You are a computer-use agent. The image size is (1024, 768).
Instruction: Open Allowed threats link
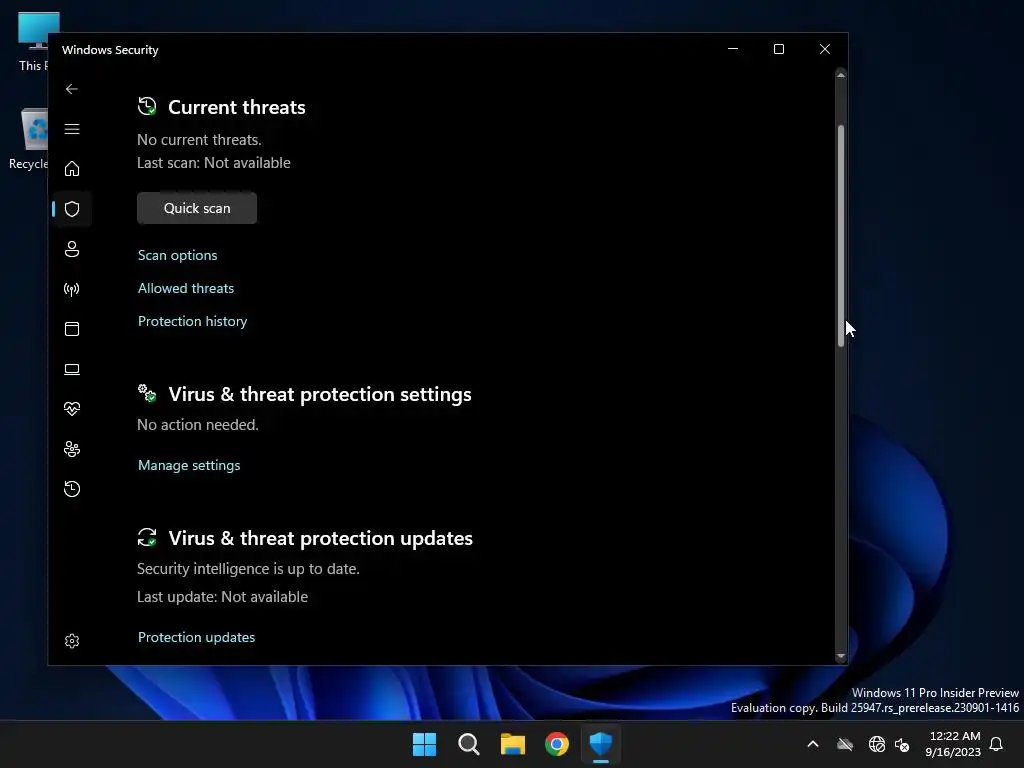[186, 288]
